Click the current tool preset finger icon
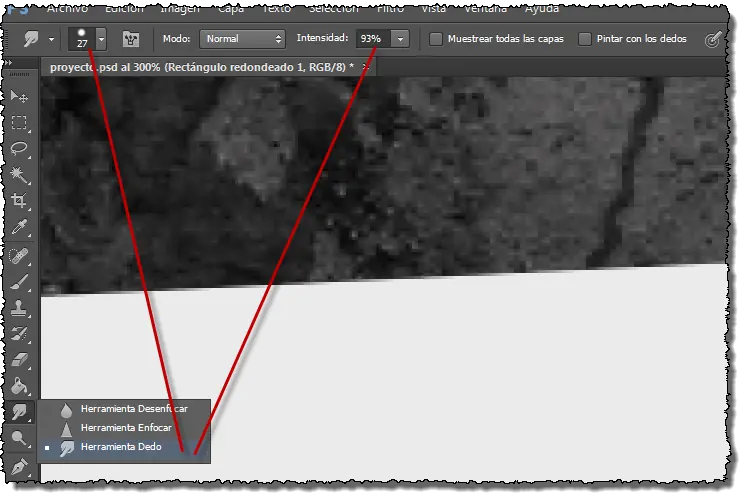Screen dimensions: 747x503 click(31, 39)
